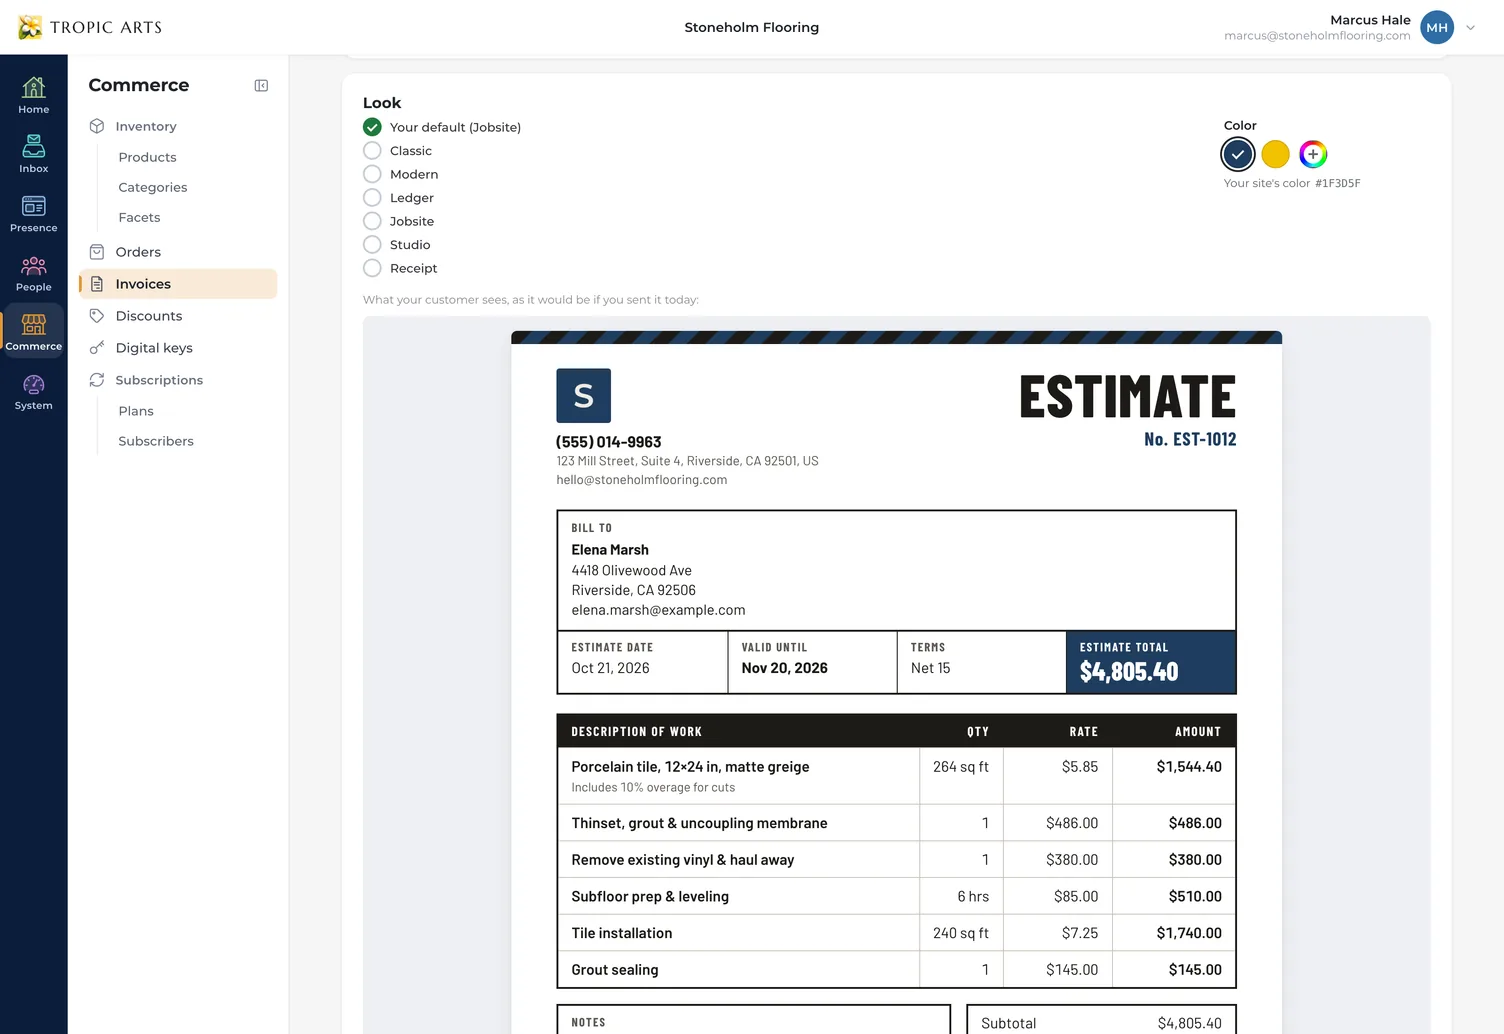
Task: Open the Home section icon
Action: 33,87
